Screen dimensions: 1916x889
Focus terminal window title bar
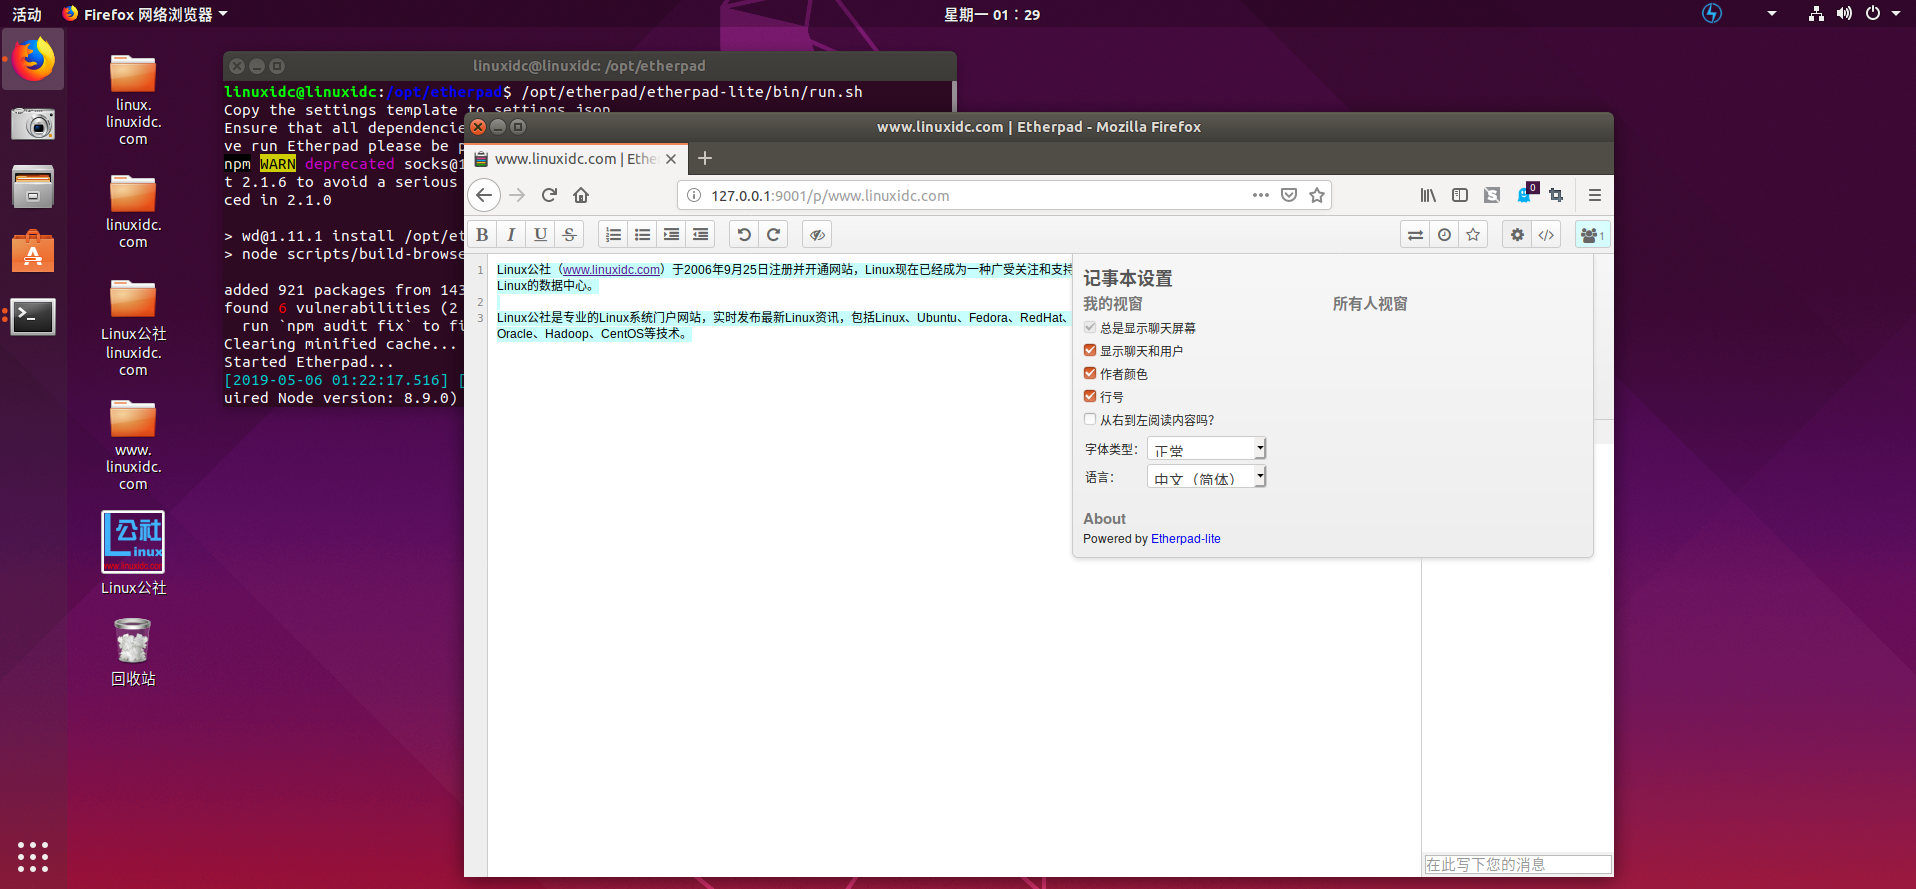589,66
